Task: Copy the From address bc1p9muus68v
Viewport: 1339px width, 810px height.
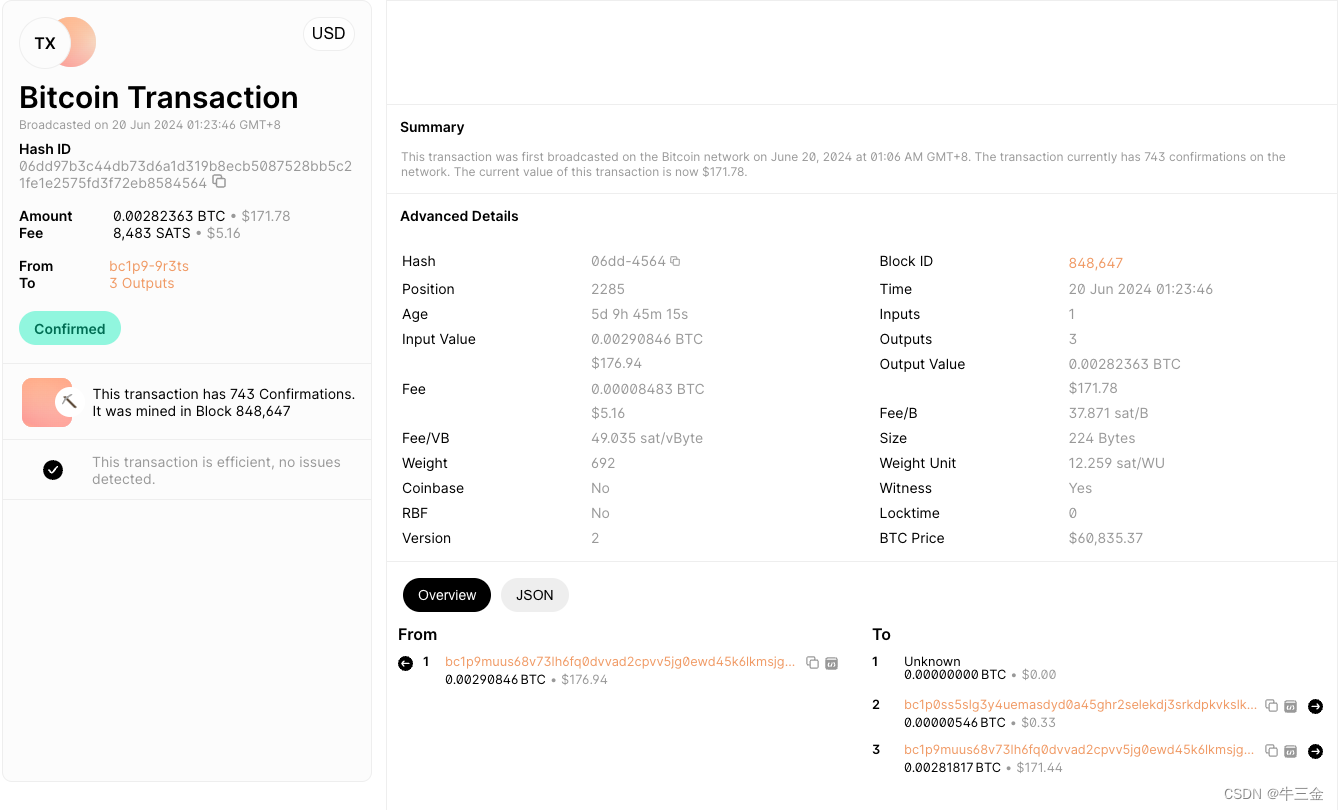Action: pos(812,663)
